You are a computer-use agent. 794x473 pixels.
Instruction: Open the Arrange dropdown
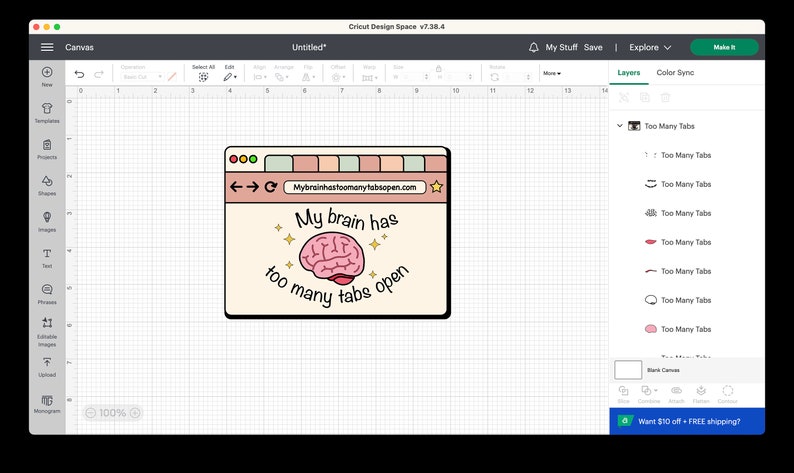282,77
